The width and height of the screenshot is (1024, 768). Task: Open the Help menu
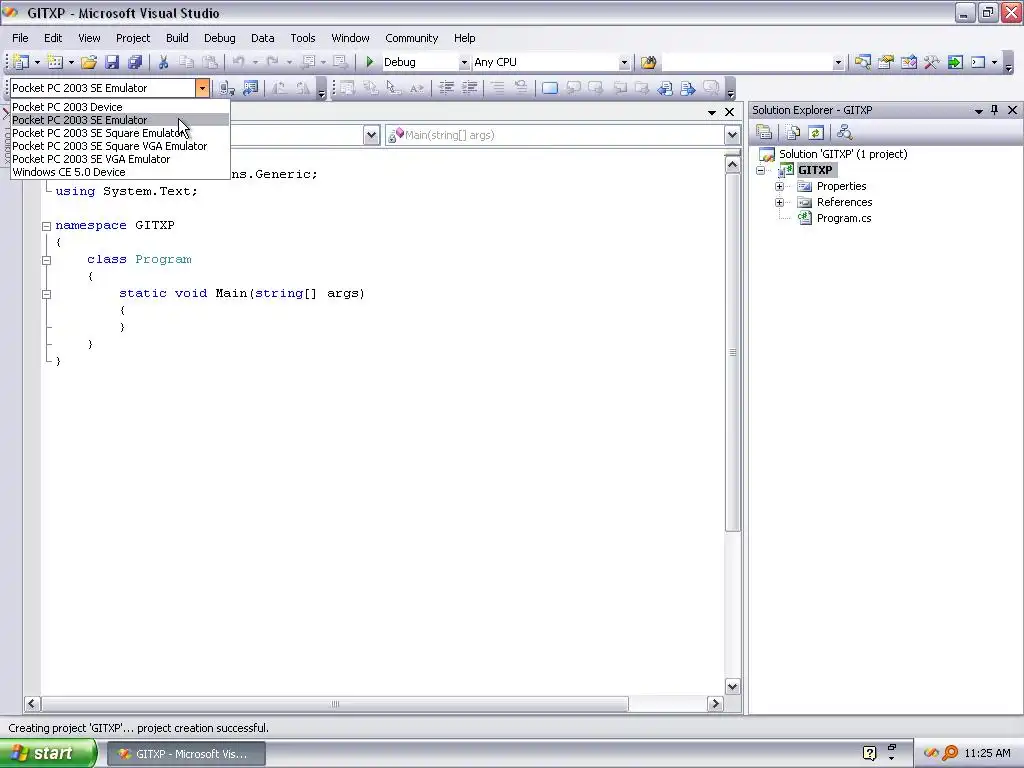pyautogui.click(x=464, y=38)
